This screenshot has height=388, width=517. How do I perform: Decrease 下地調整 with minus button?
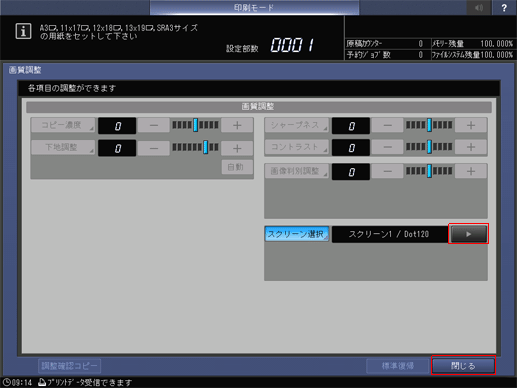tap(154, 148)
